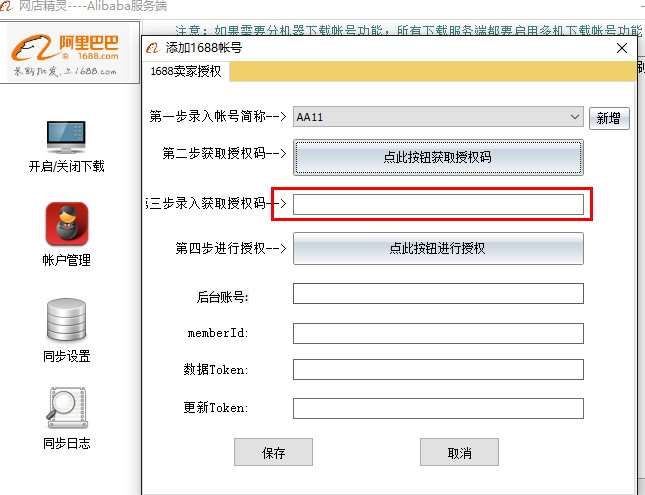Open the 同步日志 log viewer icon
645x495 pixels.
tap(66, 408)
